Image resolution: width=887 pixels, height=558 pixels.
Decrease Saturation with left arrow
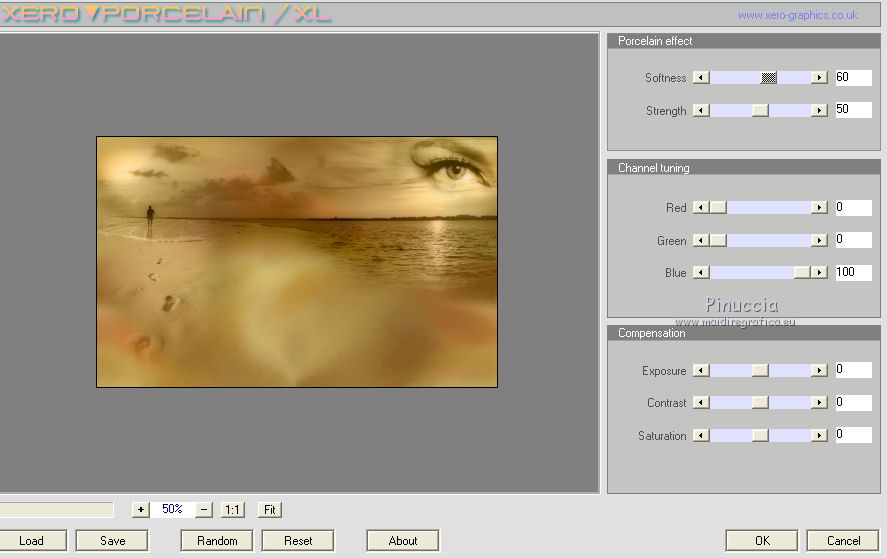[701, 435]
